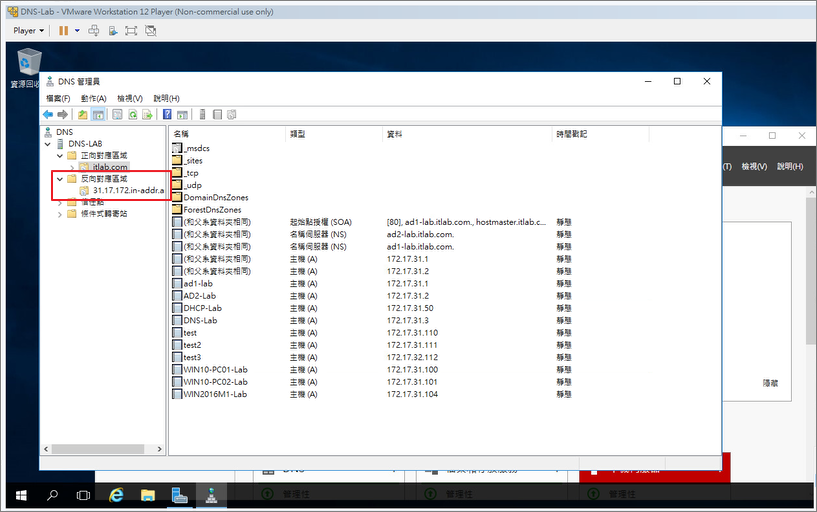
Task: Click tree pane horizontal scrollbar left arrow
Action: (46, 449)
